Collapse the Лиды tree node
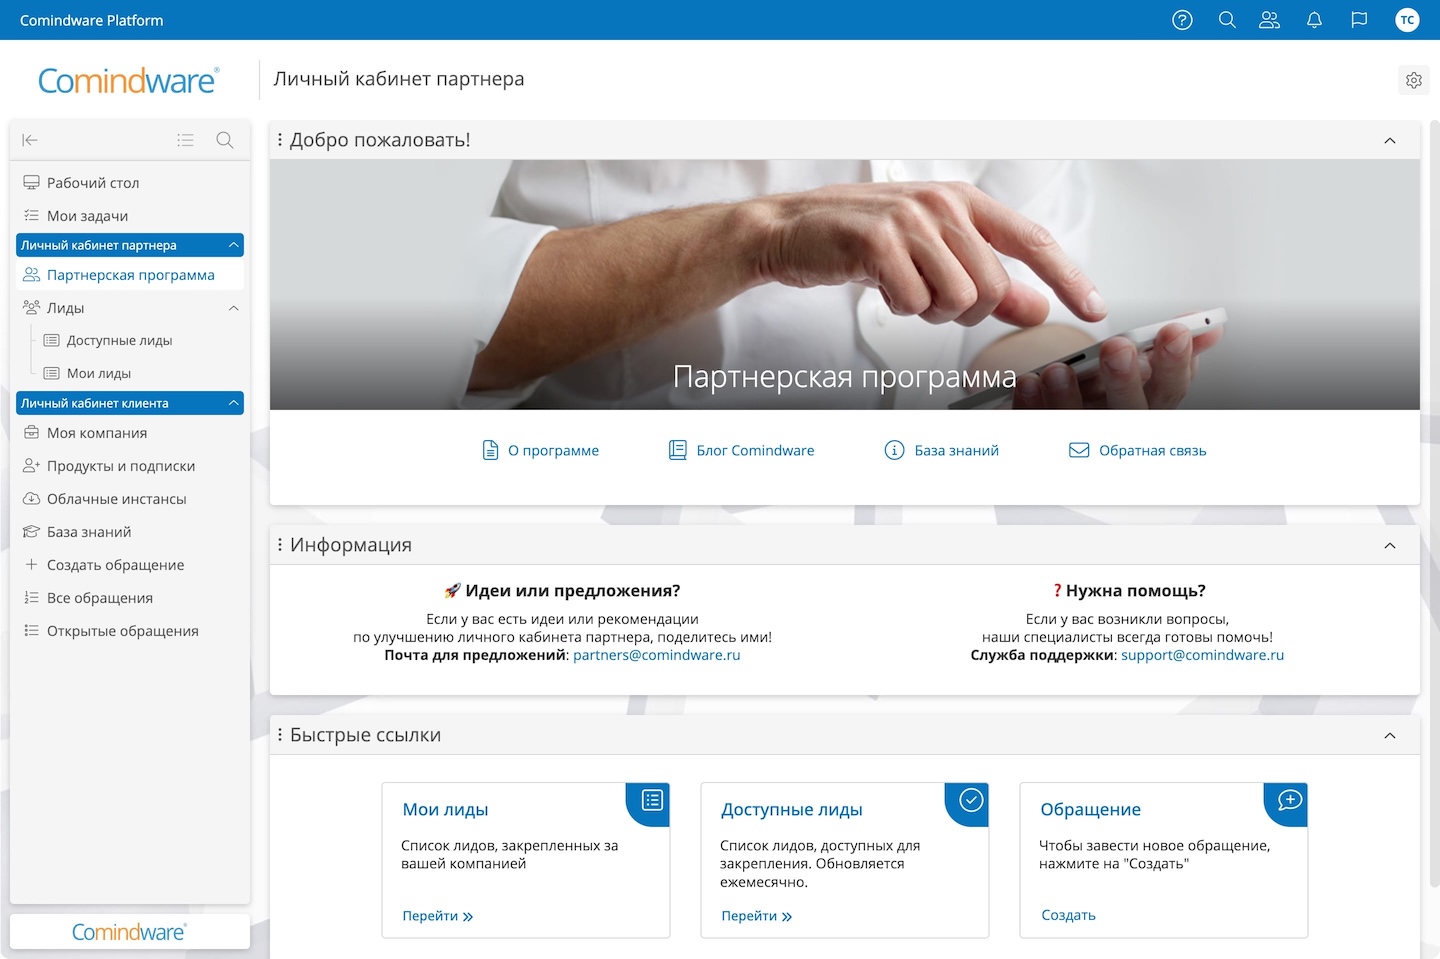This screenshot has height=959, width=1440. point(234,308)
